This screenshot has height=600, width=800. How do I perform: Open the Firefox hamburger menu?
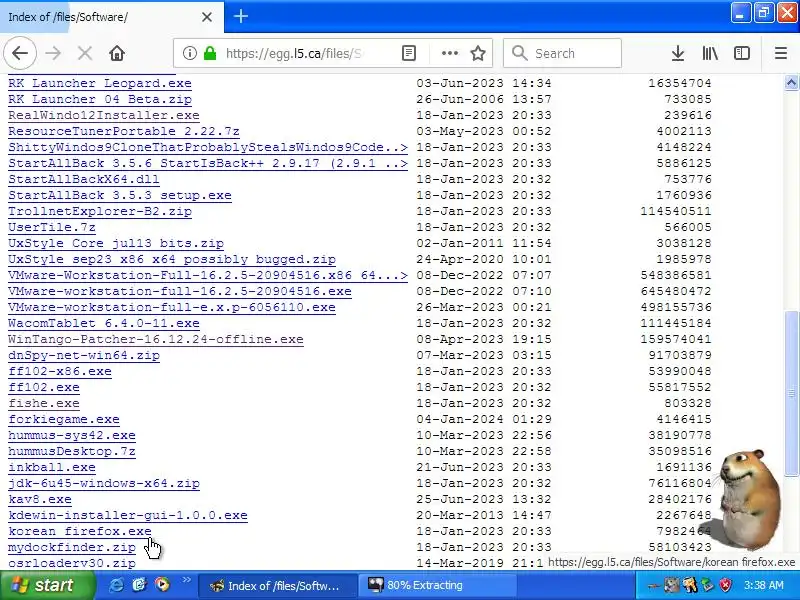(781, 53)
